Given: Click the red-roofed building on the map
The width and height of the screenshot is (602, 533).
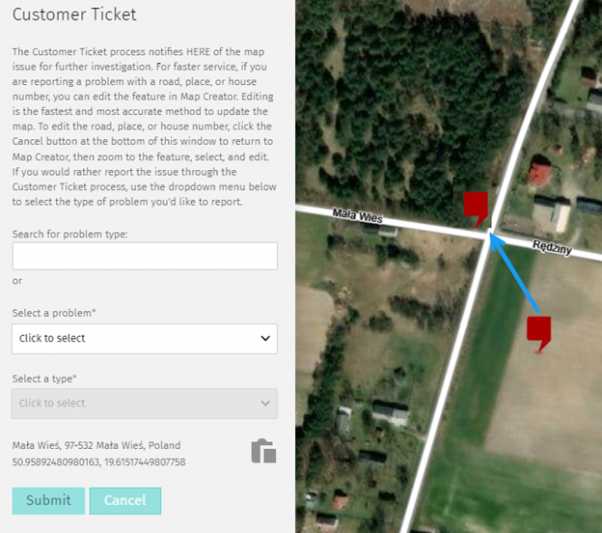Looking at the screenshot, I should [540, 175].
